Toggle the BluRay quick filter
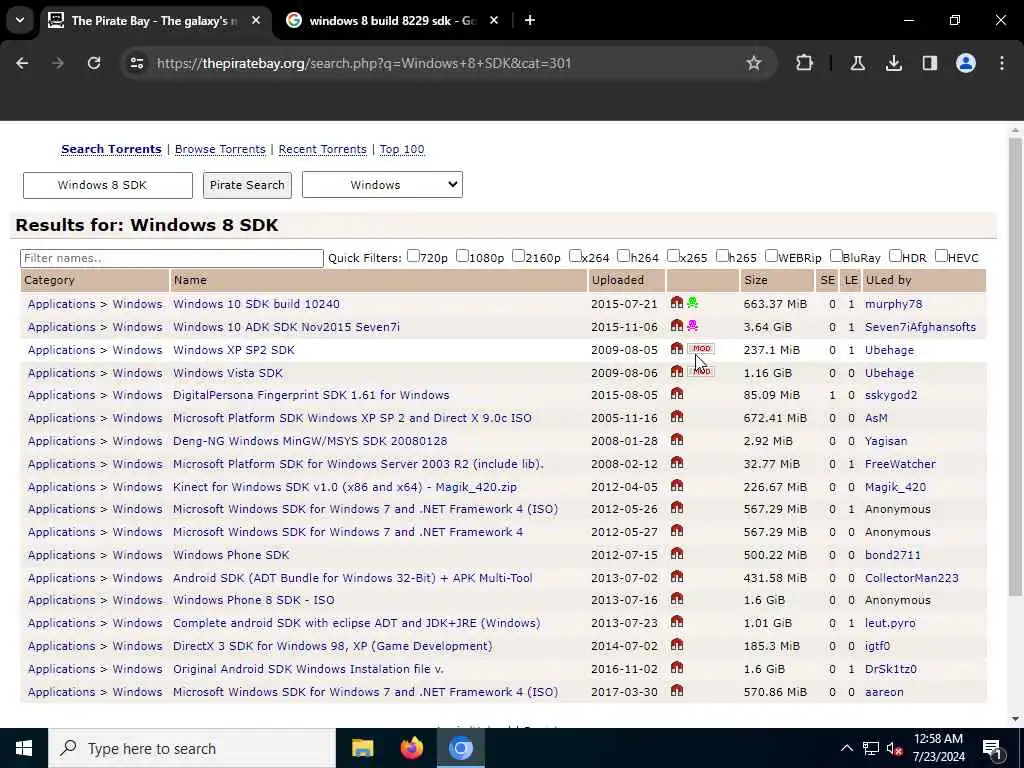The width and height of the screenshot is (1024, 768). 836,255
